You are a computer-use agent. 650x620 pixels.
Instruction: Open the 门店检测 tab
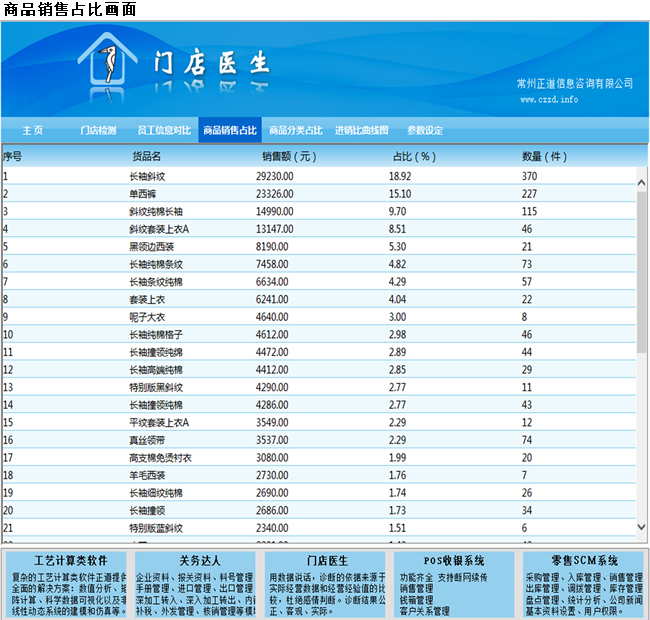[98, 130]
